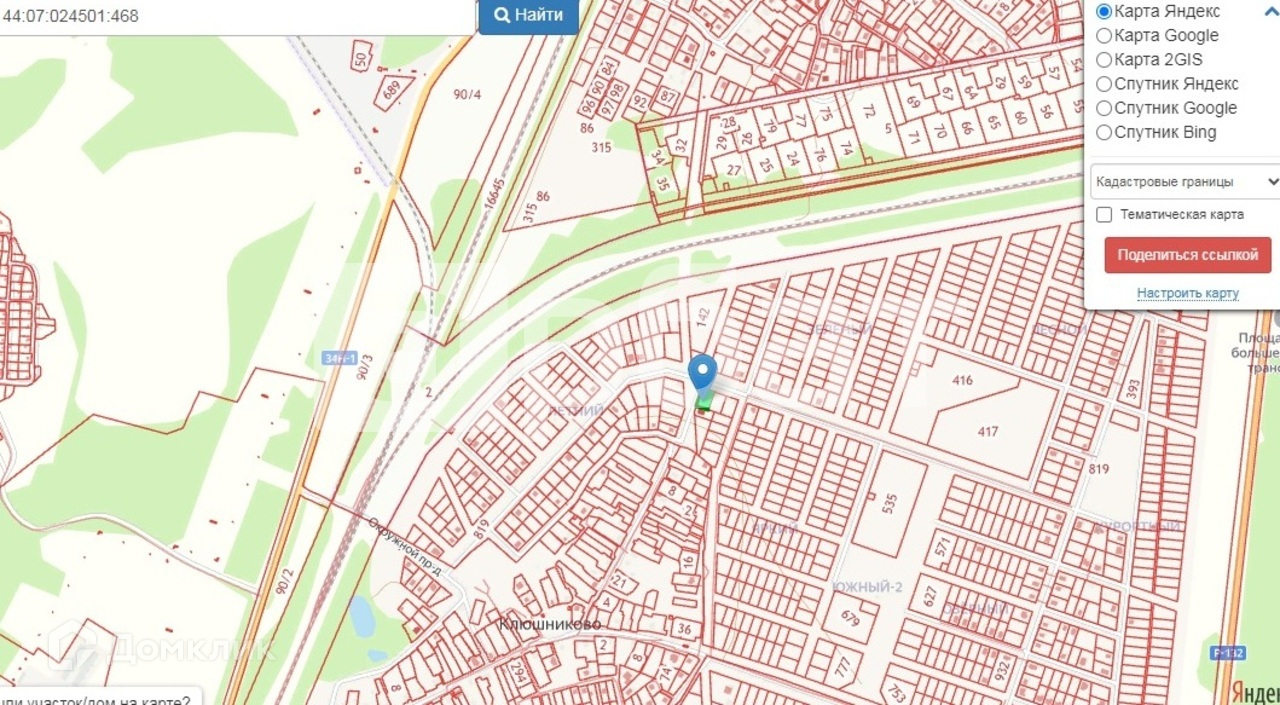The width and height of the screenshot is (1280, 705).
Task: Click the magnifier icon in Найти button
Action: click(503, 15)
